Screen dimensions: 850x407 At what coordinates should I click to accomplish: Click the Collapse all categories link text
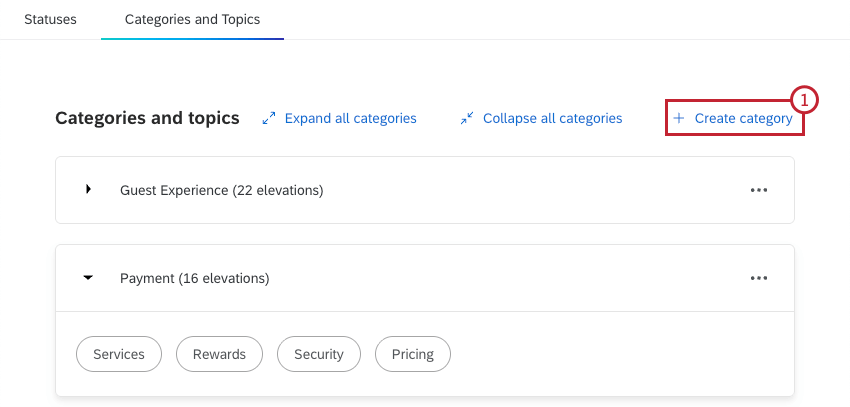point(552,118)
